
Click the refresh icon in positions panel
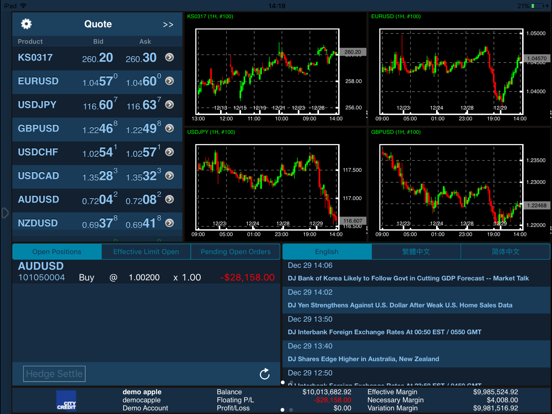(x=265, y=374)
